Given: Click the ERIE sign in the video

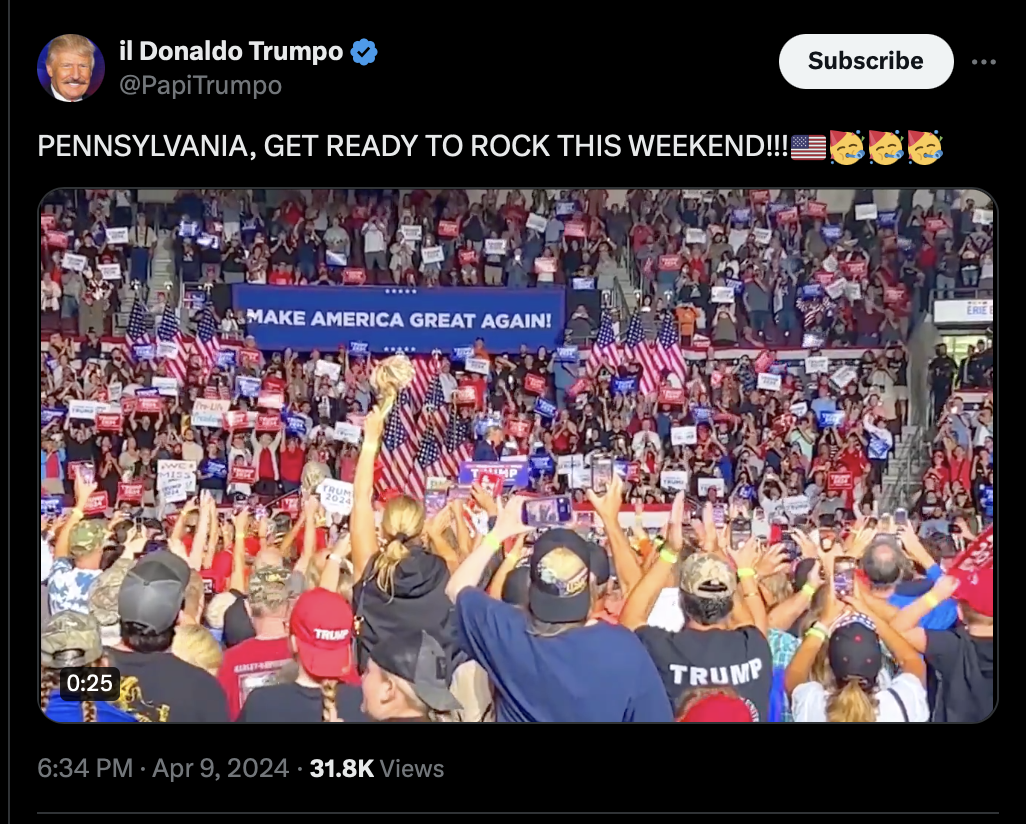Looking at the screenshot, I should click(963, 310).
